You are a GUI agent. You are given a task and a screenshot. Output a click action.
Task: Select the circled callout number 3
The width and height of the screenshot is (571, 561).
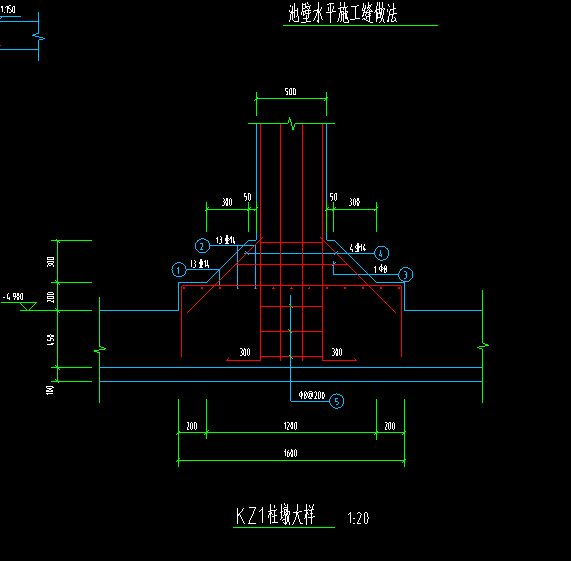point(405,274)
